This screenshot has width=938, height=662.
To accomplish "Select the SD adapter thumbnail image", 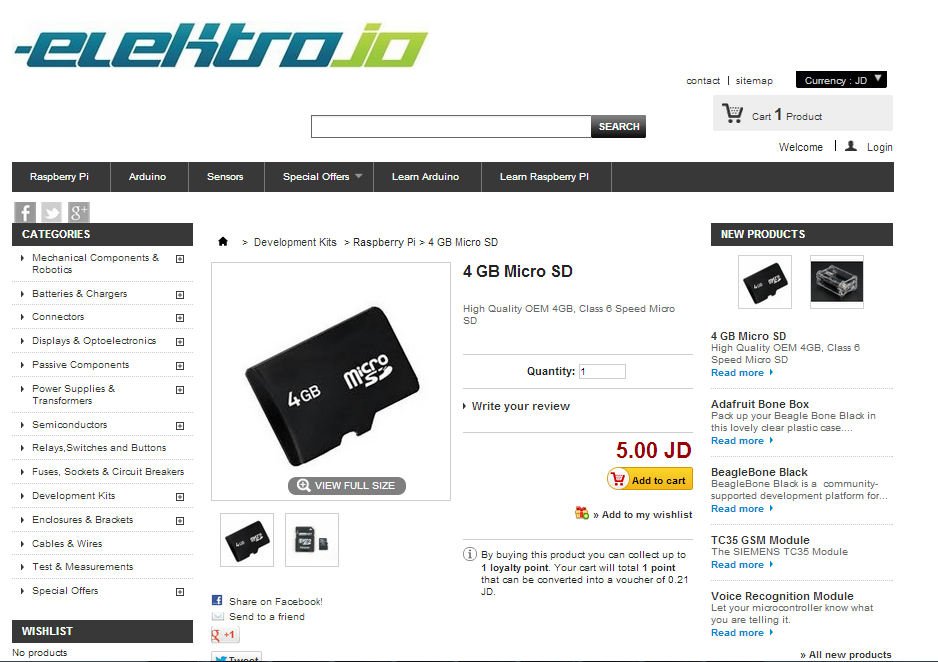I will [x=312, y=539].
